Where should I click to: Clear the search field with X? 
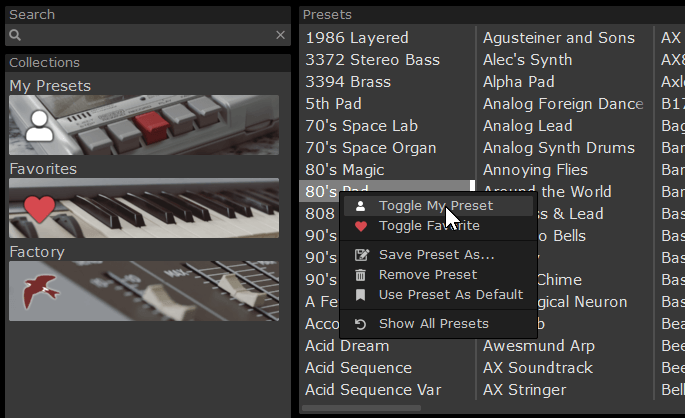[x=280, y=35]
